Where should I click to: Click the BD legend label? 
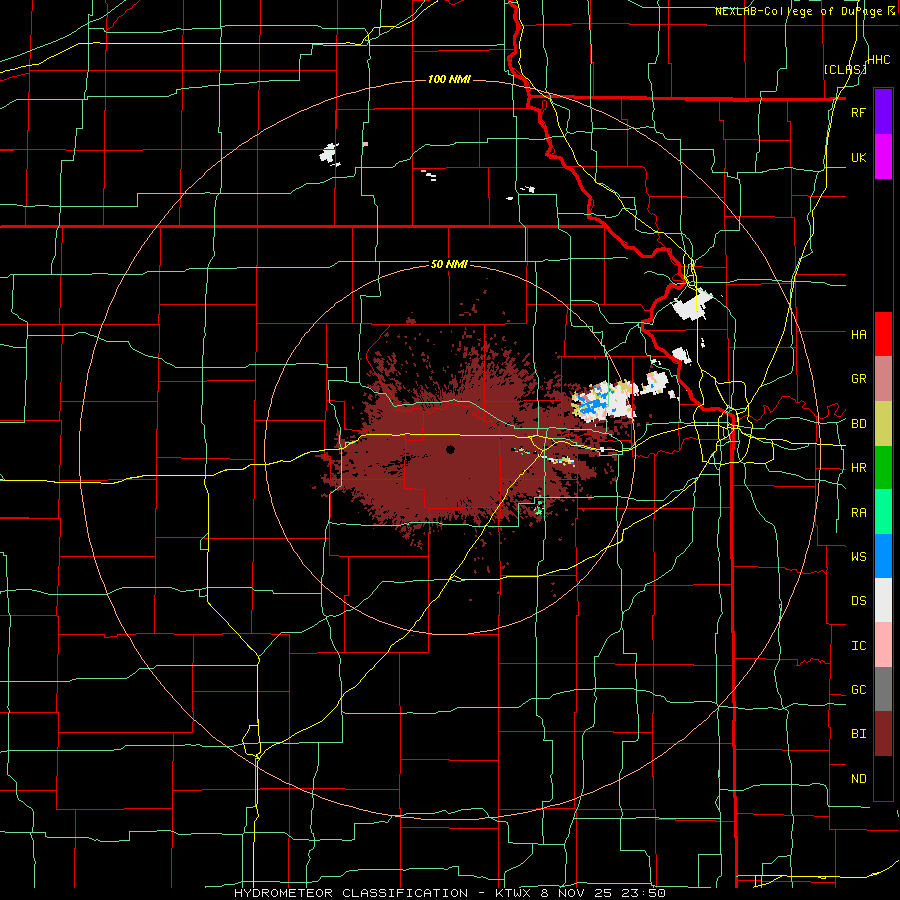858,424
